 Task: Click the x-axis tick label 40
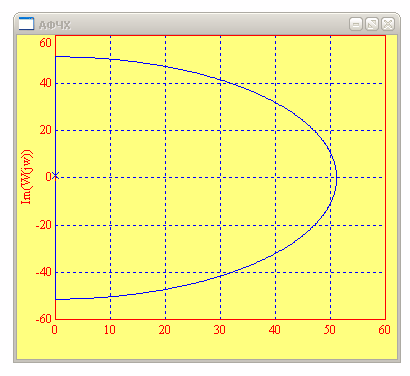click(x=274, y=330)
